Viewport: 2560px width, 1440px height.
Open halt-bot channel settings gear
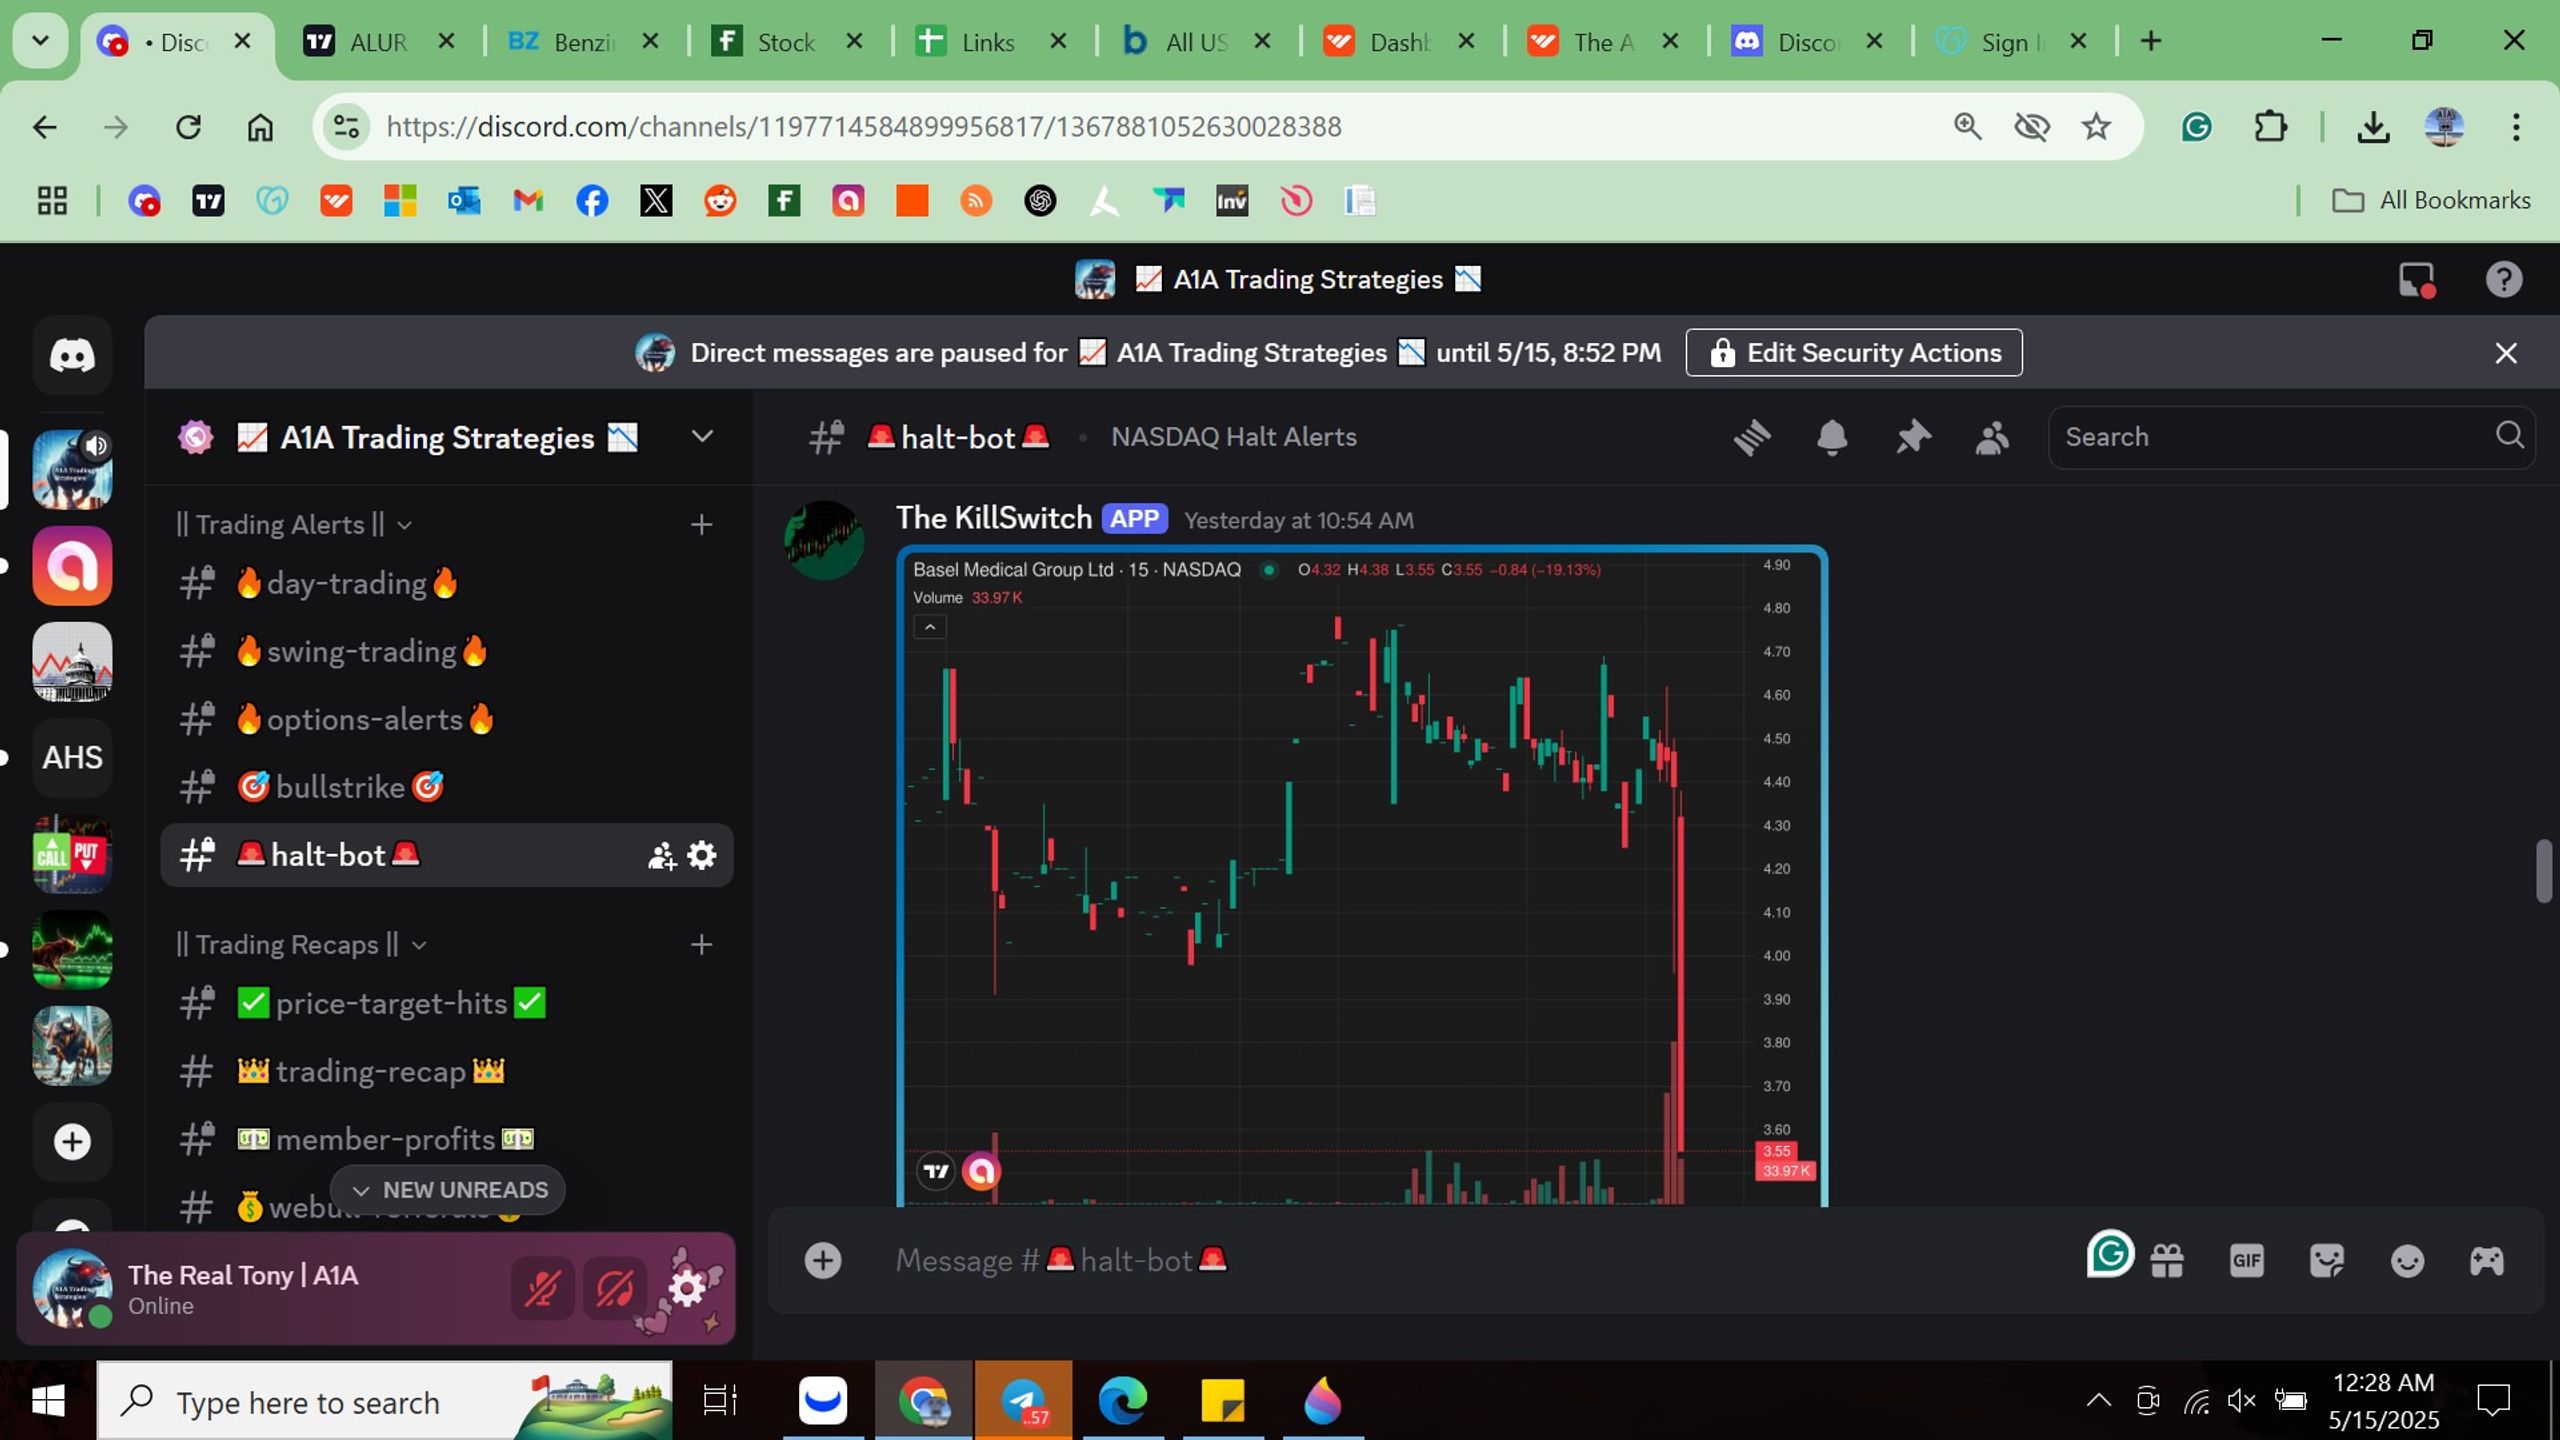[x=702, y=855]
